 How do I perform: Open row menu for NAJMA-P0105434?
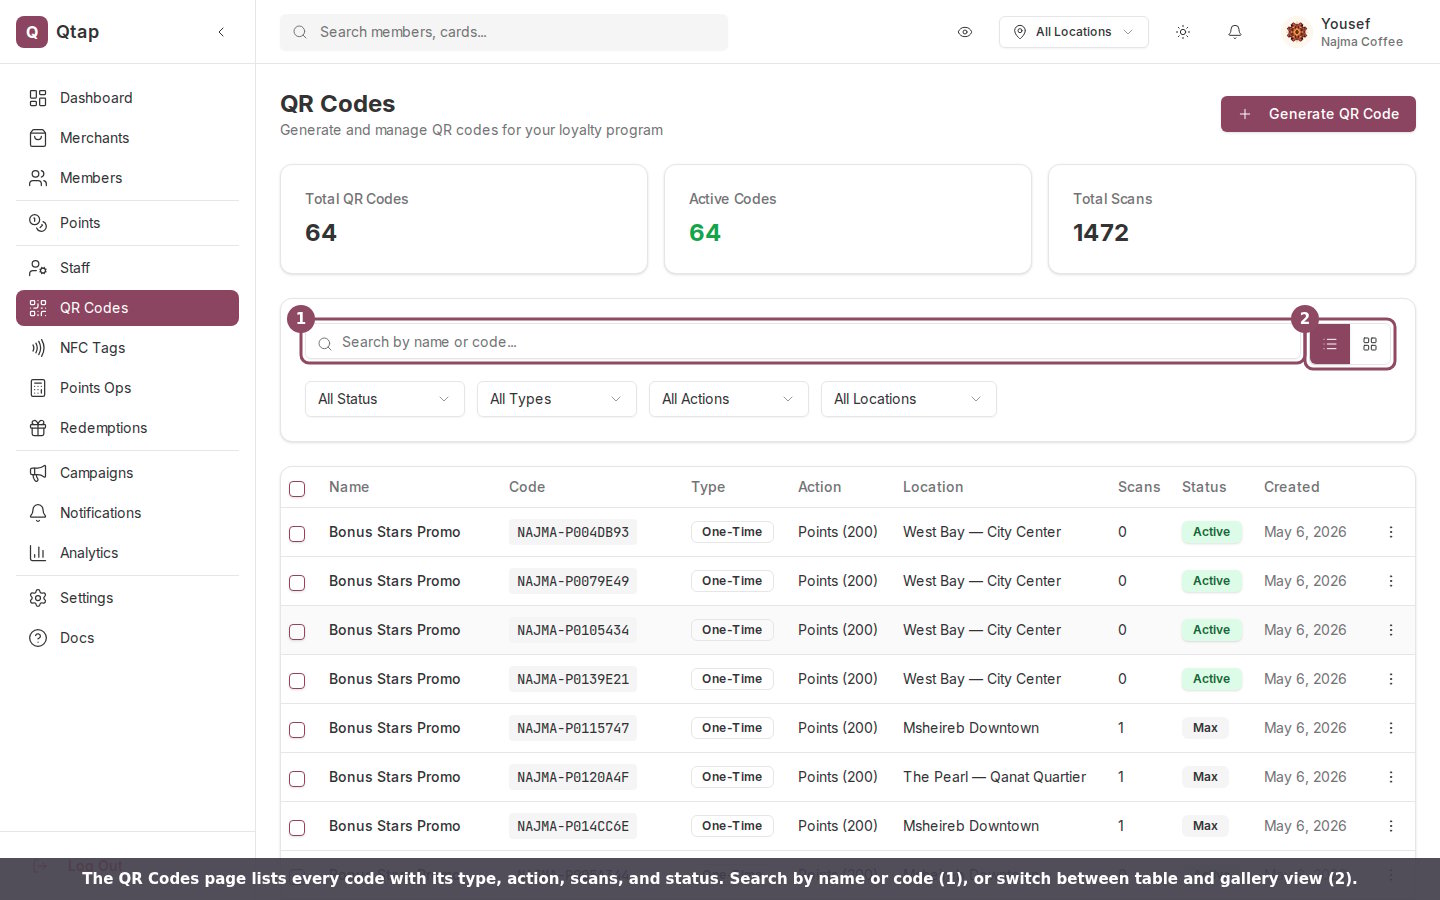[x=1391, y=630]
